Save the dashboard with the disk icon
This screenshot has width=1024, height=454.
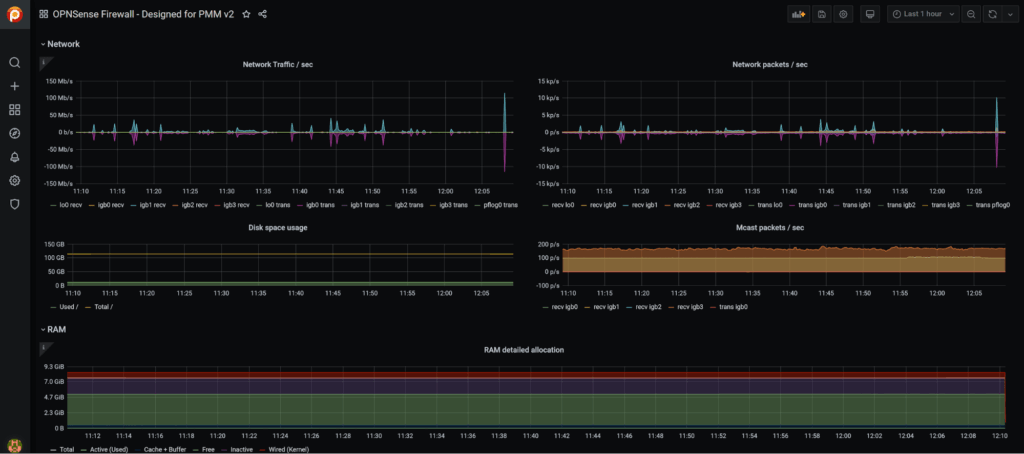[821, 15]
